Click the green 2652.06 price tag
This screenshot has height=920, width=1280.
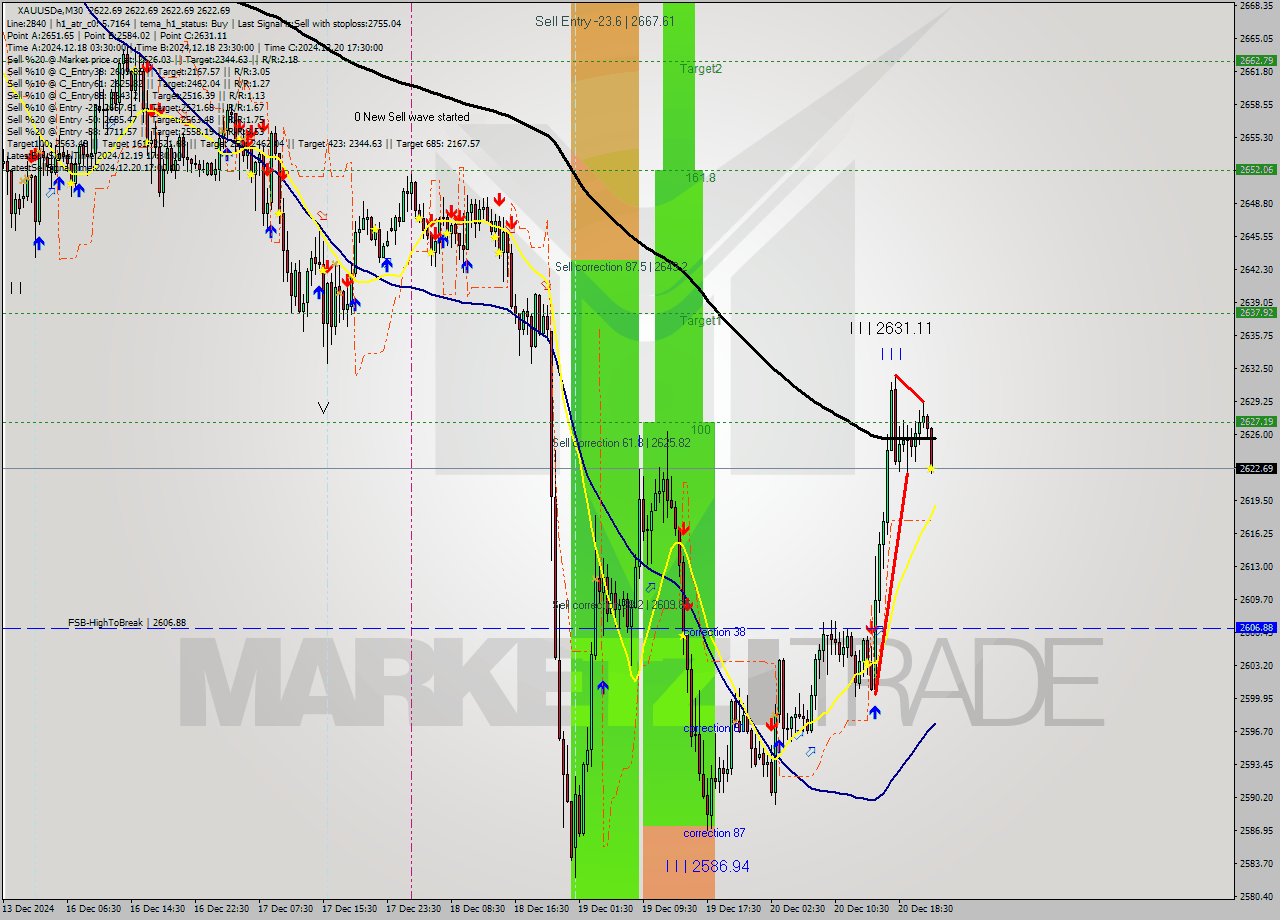click(x=1256, y=169)
